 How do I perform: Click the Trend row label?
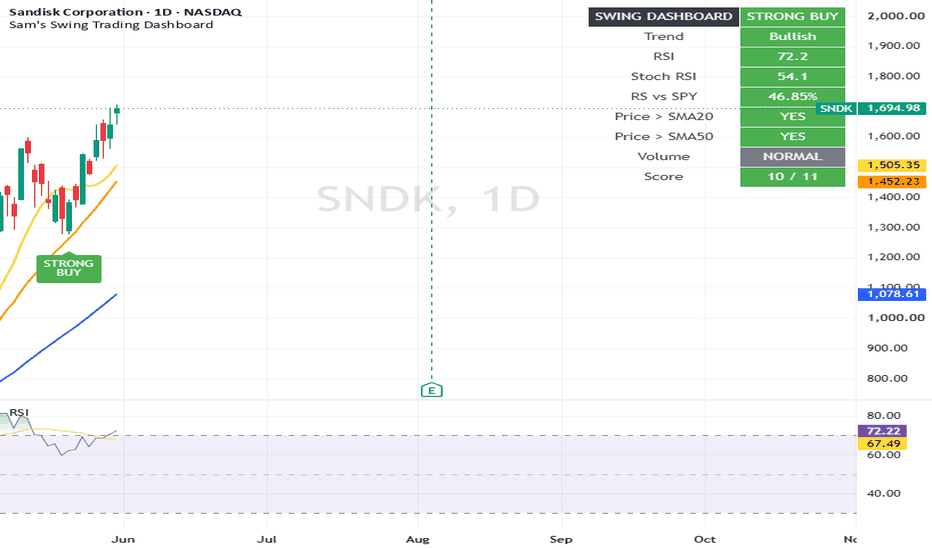(x=664, y=37)
